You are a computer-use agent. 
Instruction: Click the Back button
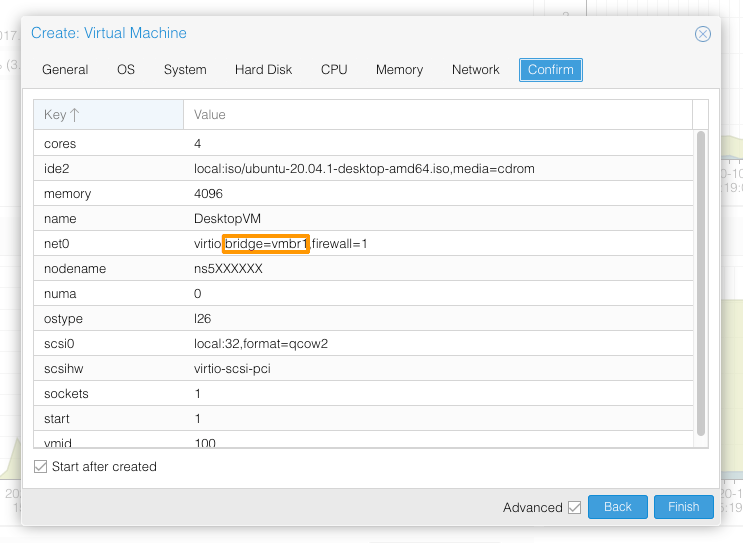617,507
